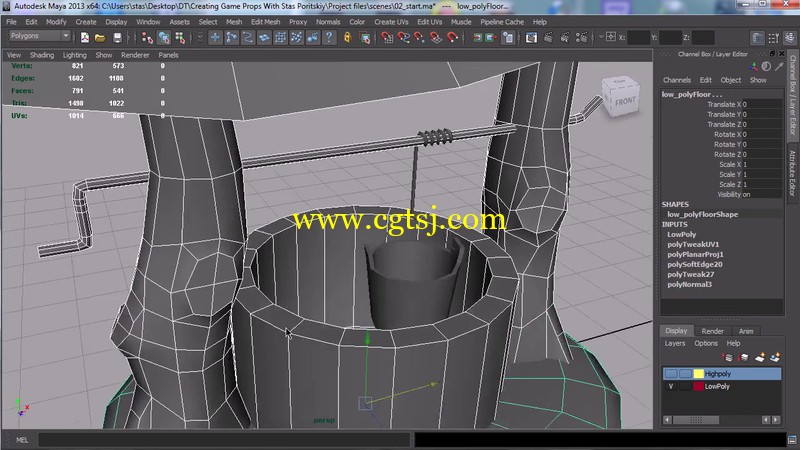Open the Edit Mesh menu
This screenshot has height=450, width=800.
pos(265,22)
